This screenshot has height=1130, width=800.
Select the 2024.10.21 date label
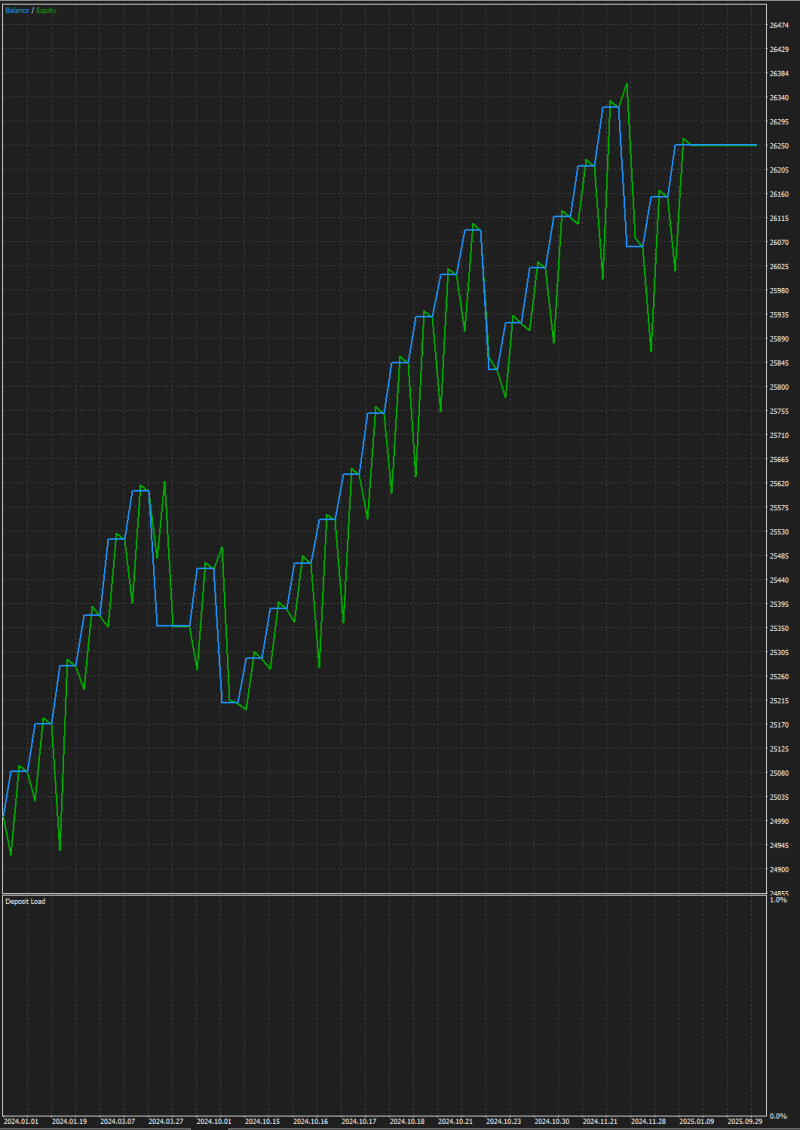tap(455, 1121)
